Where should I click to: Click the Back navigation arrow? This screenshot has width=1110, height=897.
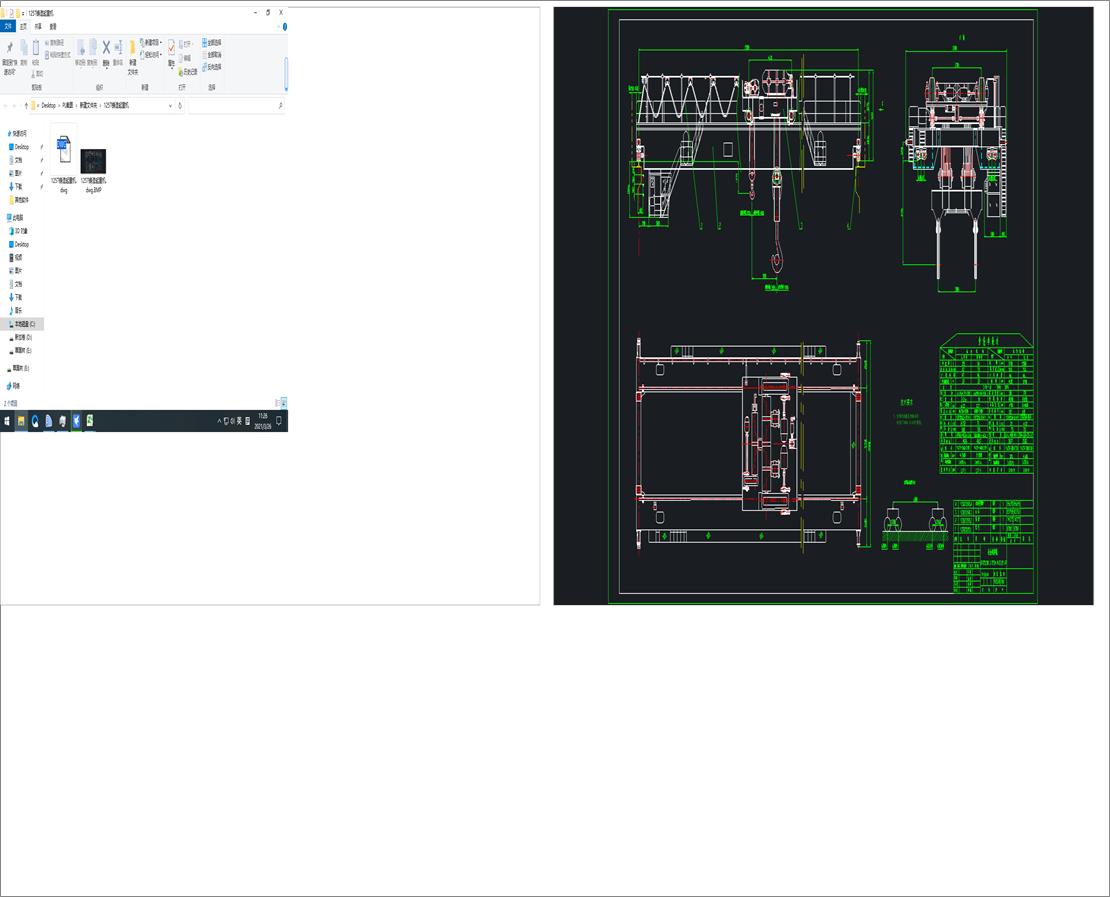(6, 105)
